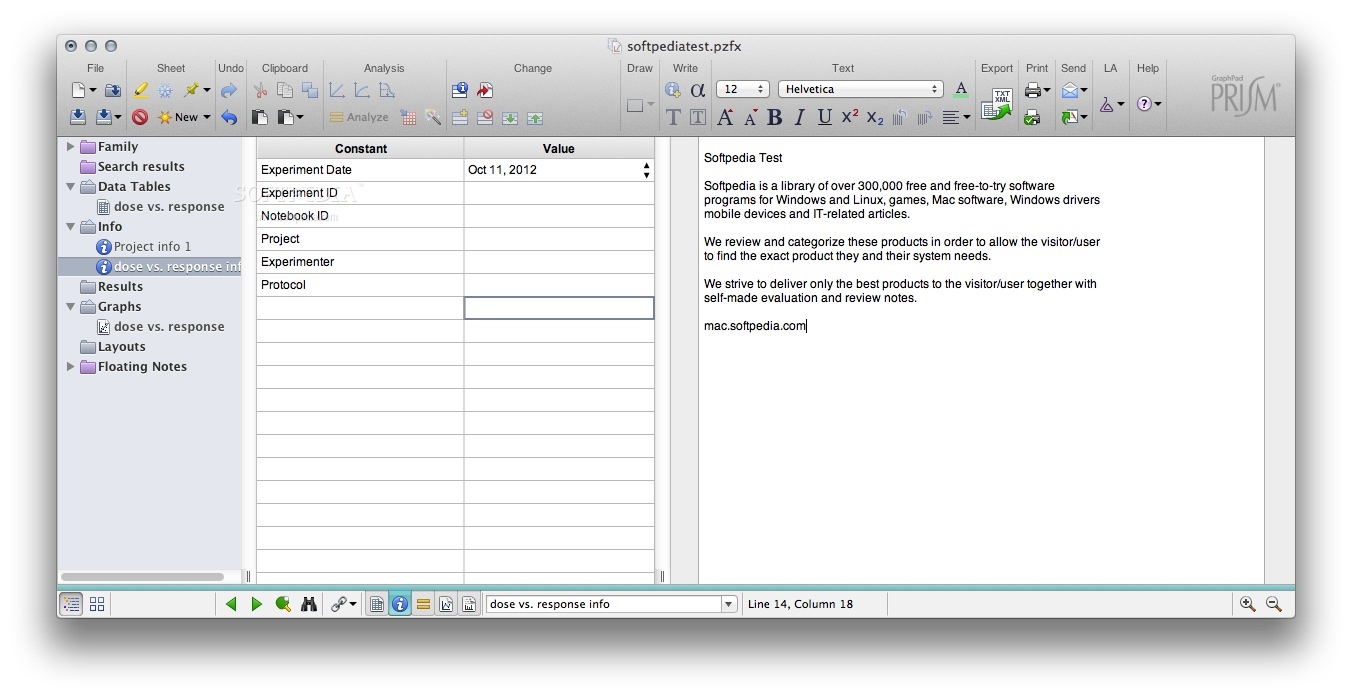Image resolution: width=1352 pixels, height=697 pixels.
Task: Click the Cut scissors icon
Action: pyautogui.click(x=260, y=90)
